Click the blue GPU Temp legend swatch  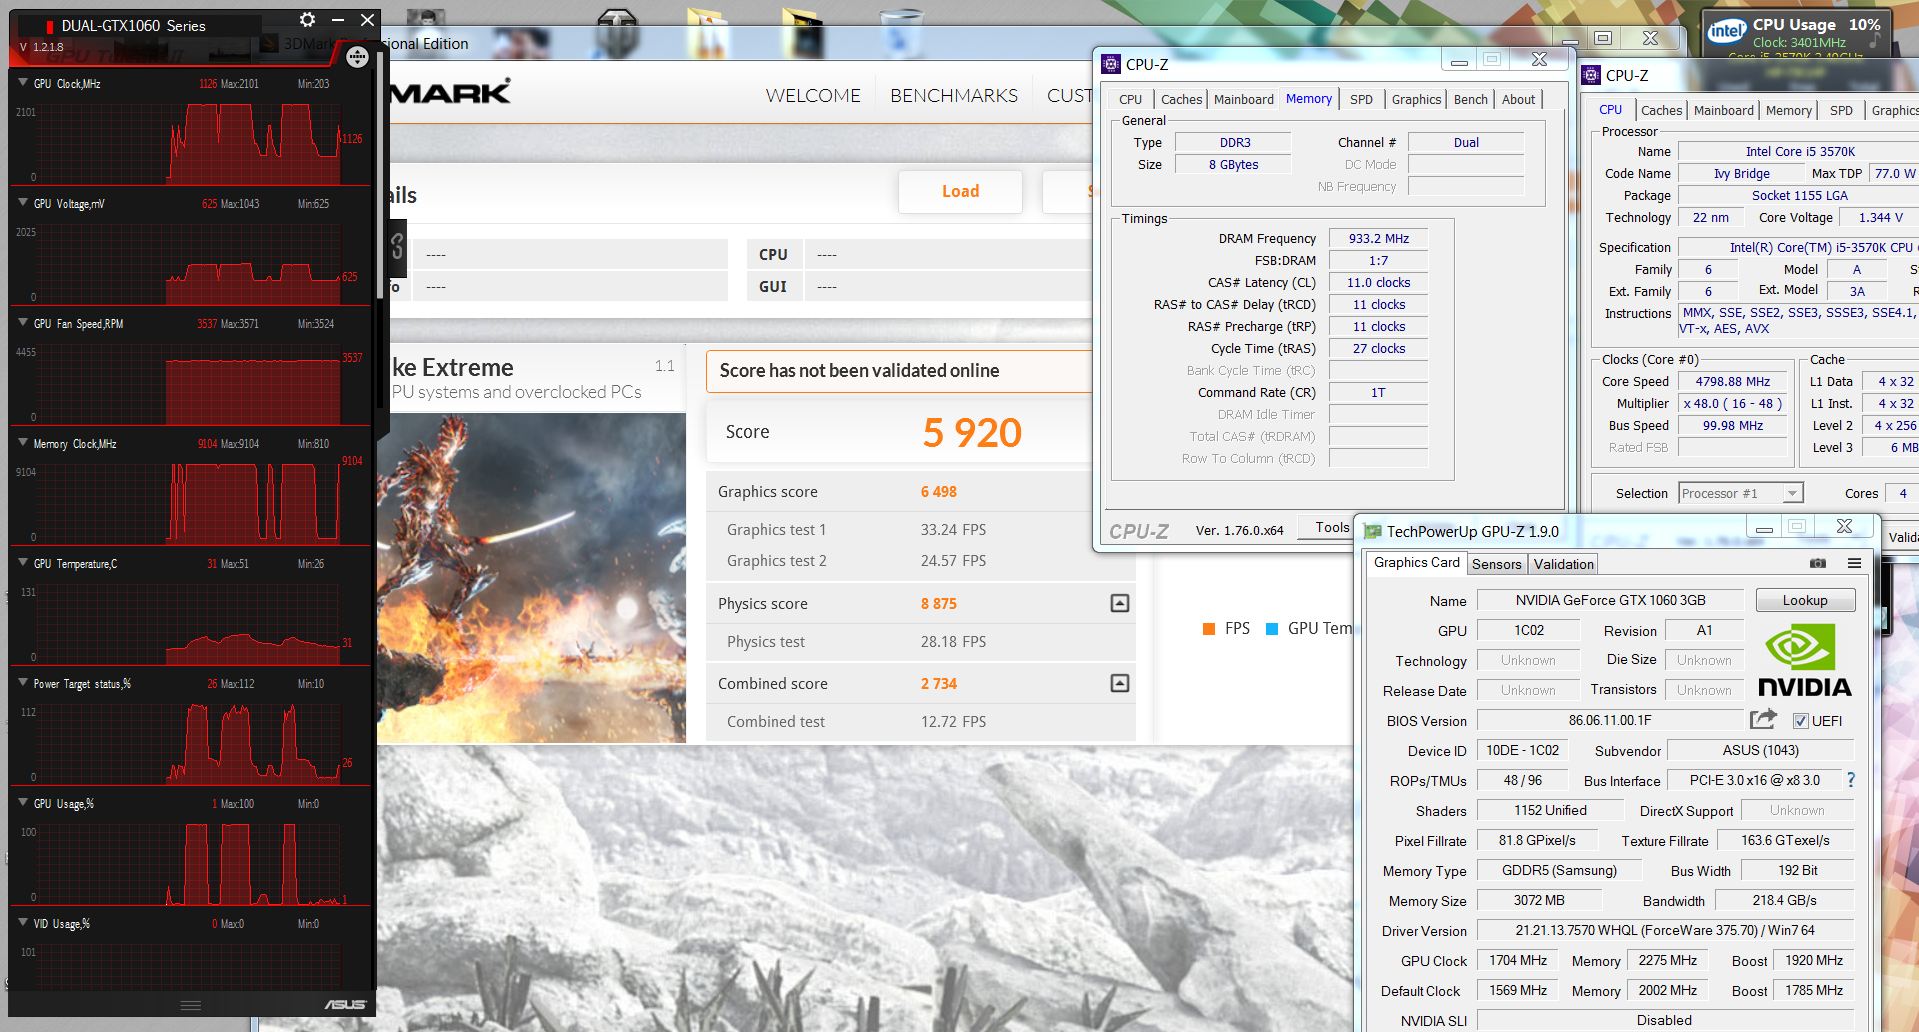coord(1272,629)
